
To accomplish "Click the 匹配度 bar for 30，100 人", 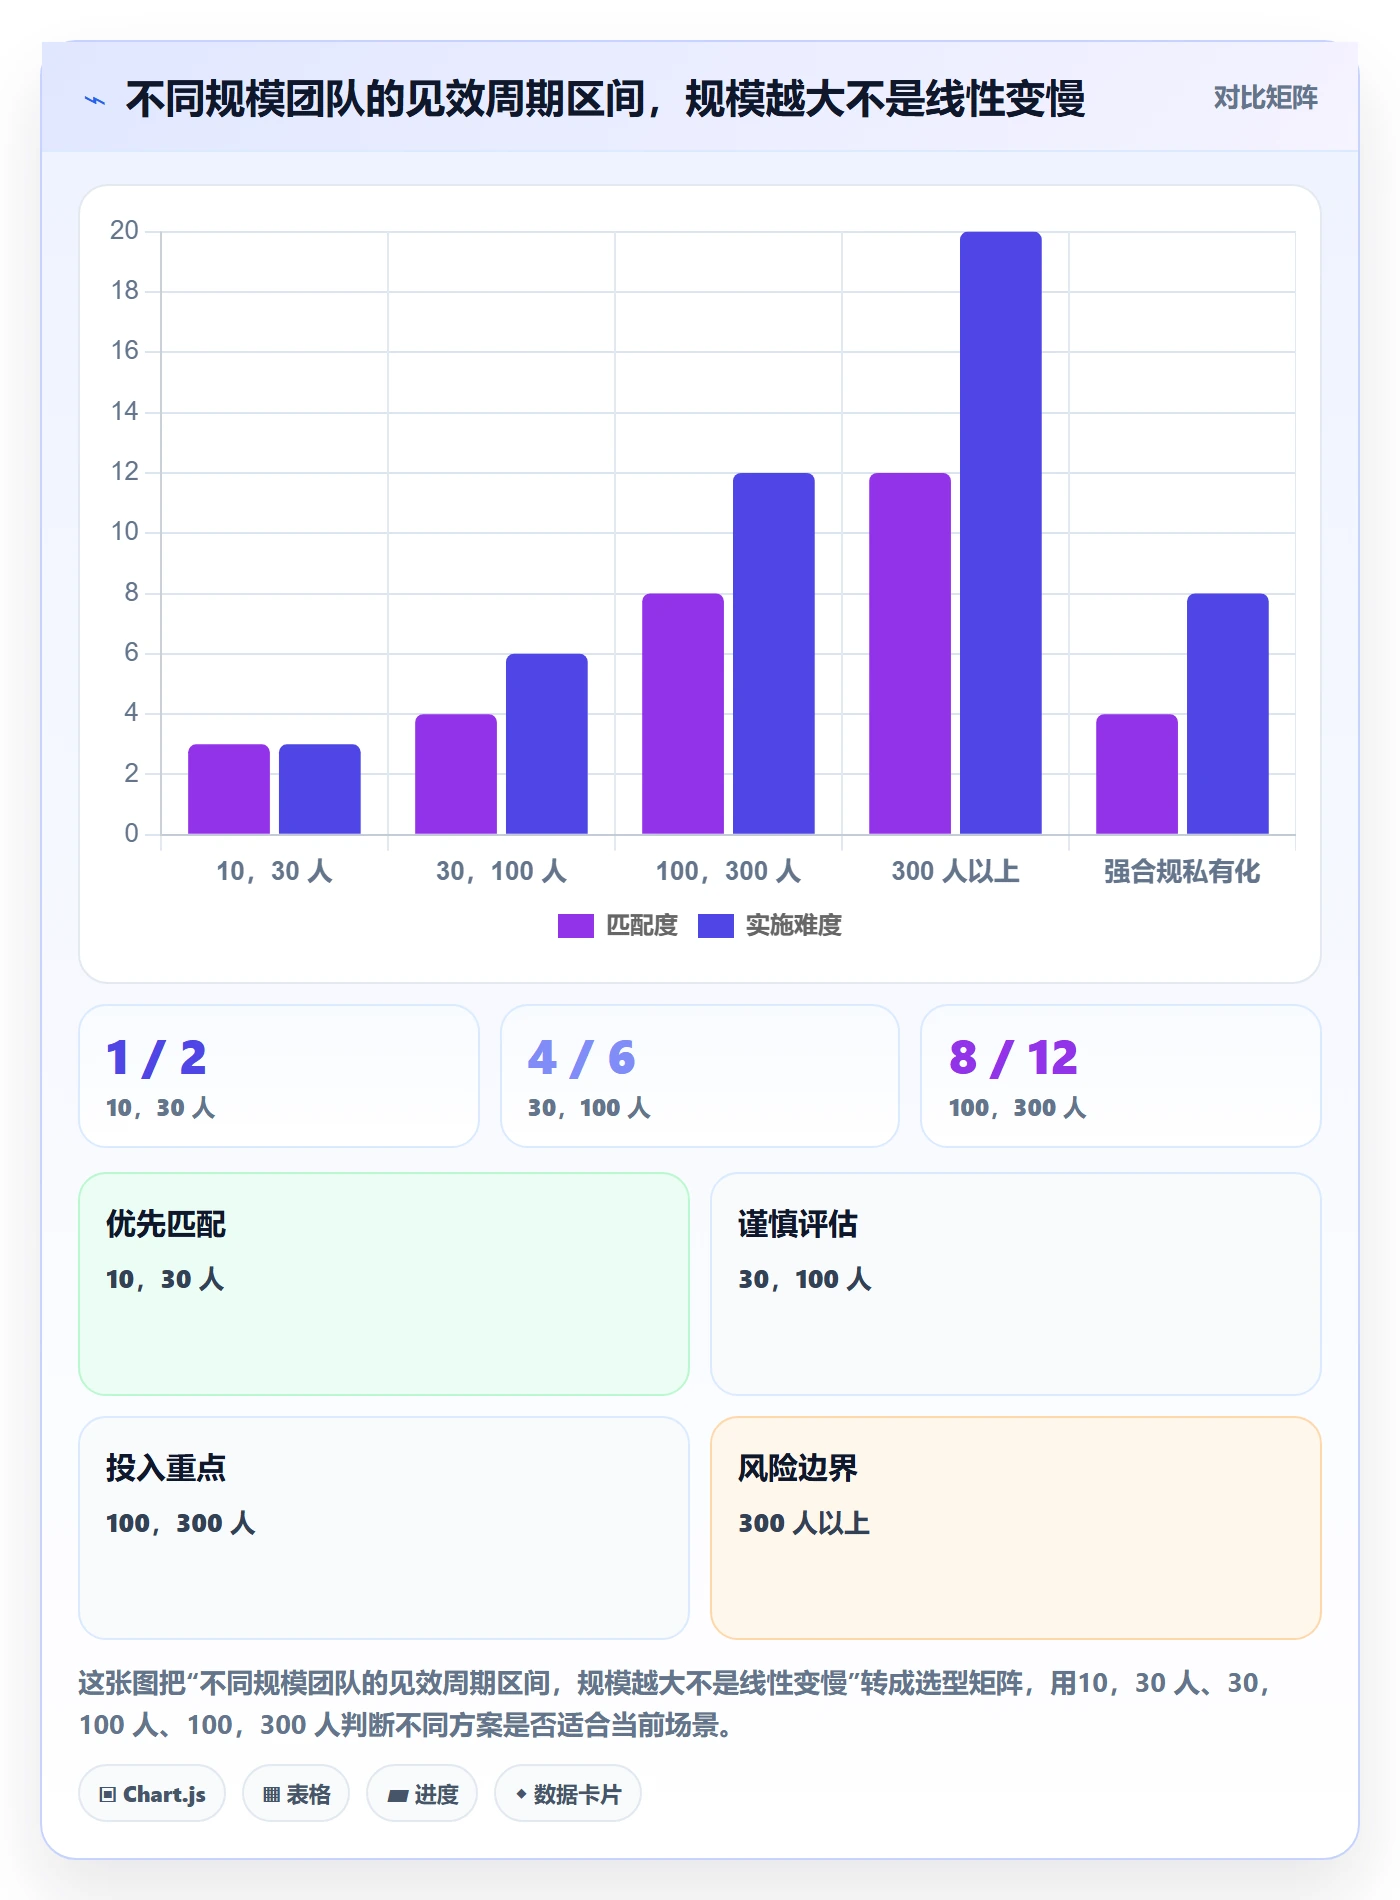I will (x=456, y=774).
